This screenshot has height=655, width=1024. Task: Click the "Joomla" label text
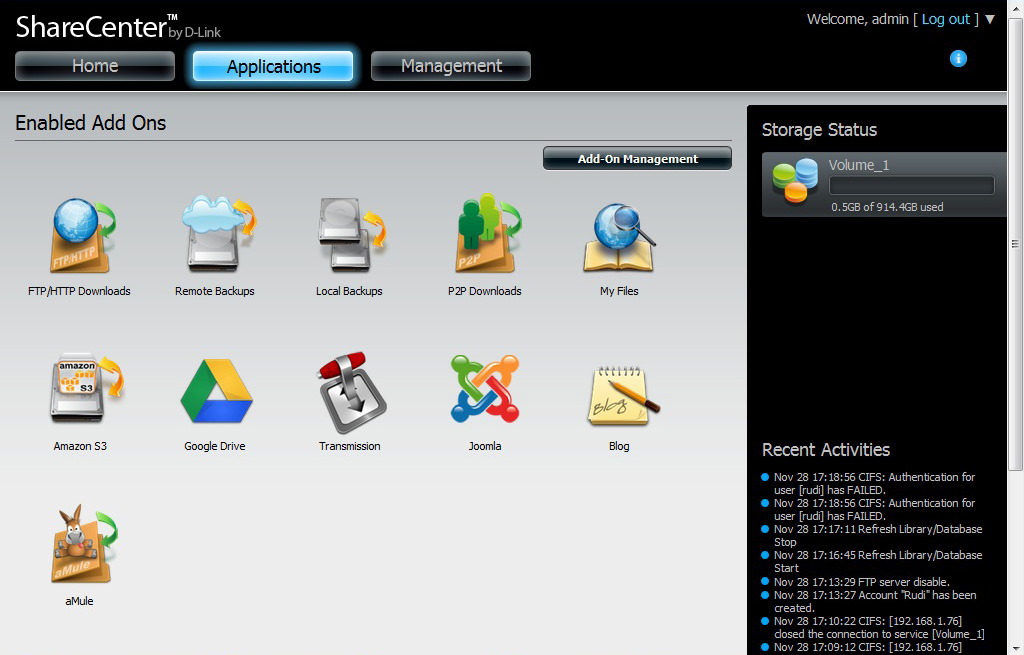(x=485, y=446)
